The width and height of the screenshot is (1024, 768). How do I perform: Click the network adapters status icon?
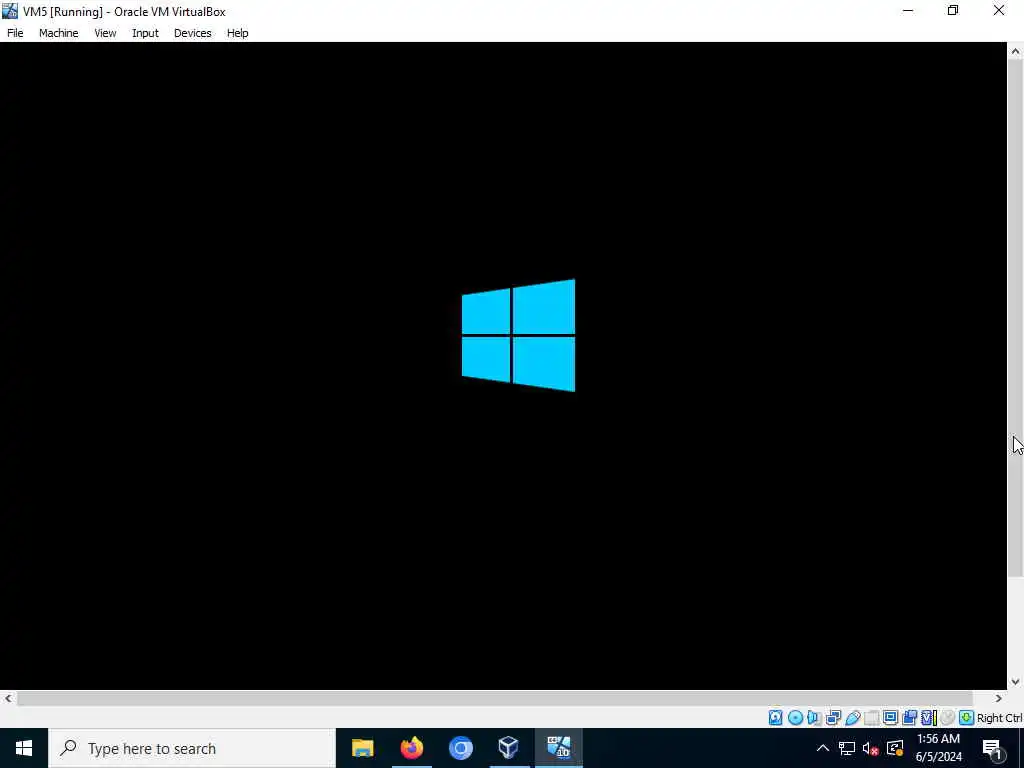[x=833, y=718]
